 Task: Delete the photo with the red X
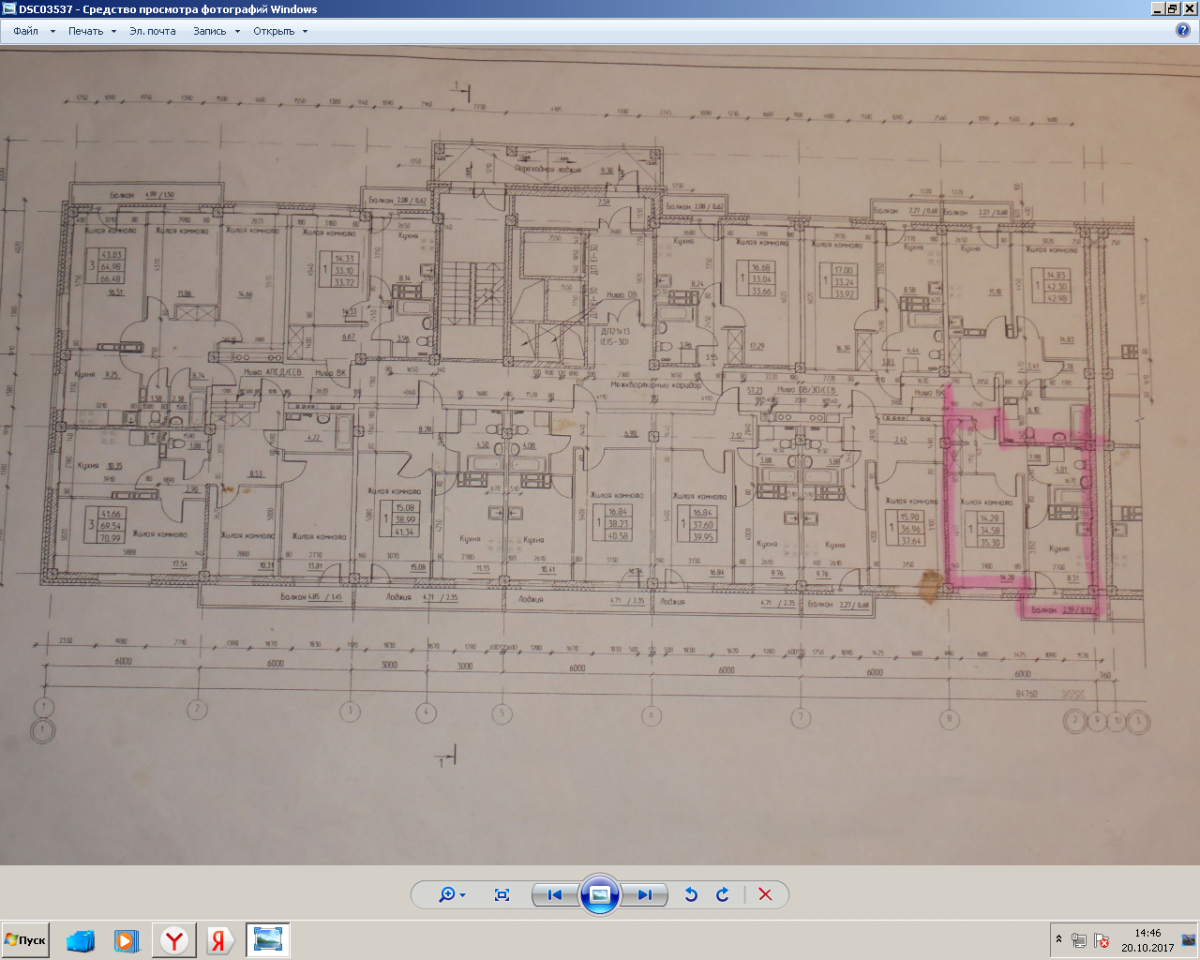point(765,895)
